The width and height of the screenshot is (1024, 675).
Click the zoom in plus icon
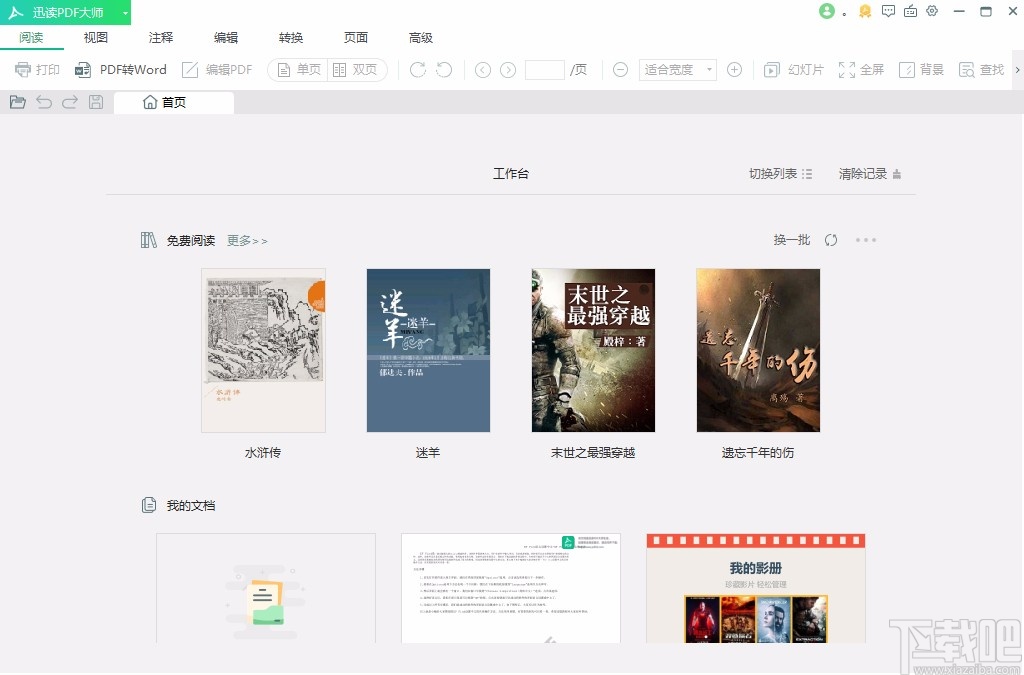733,69
